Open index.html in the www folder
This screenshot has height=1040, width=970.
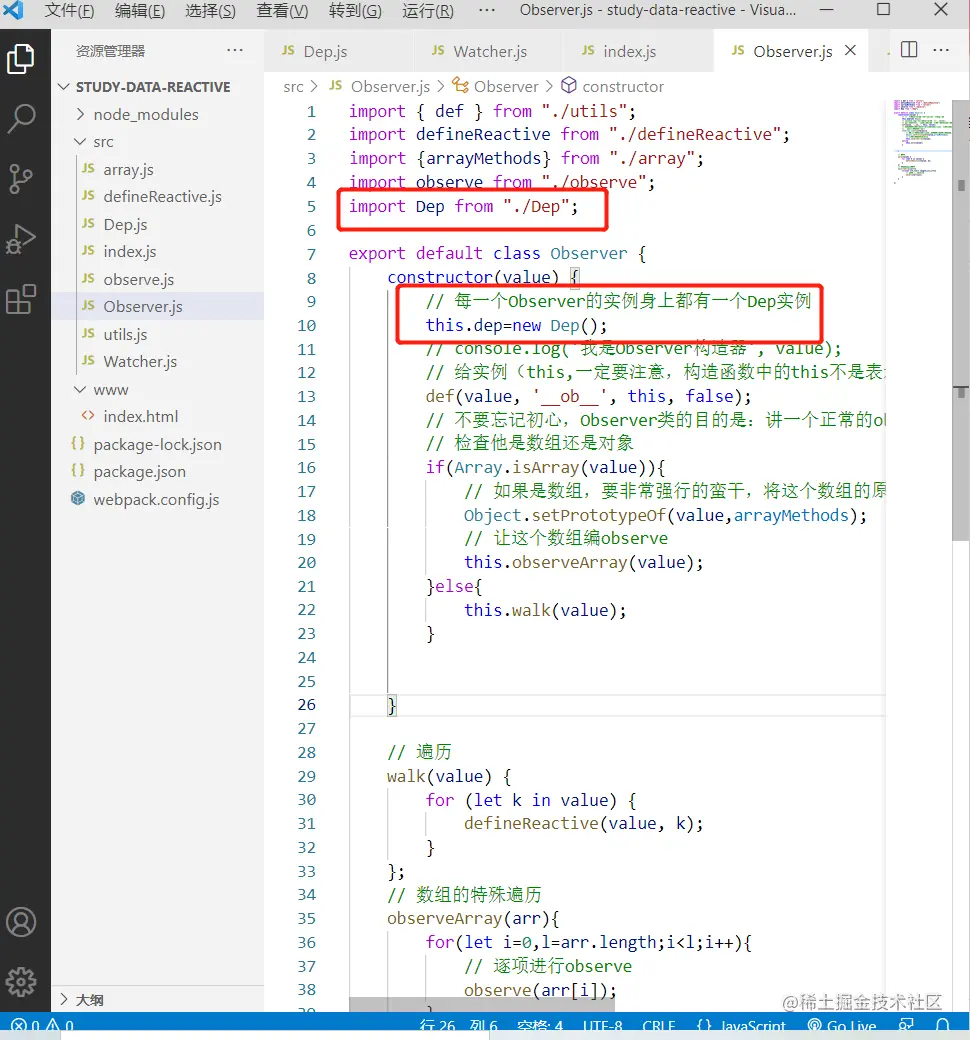(158, 417)
